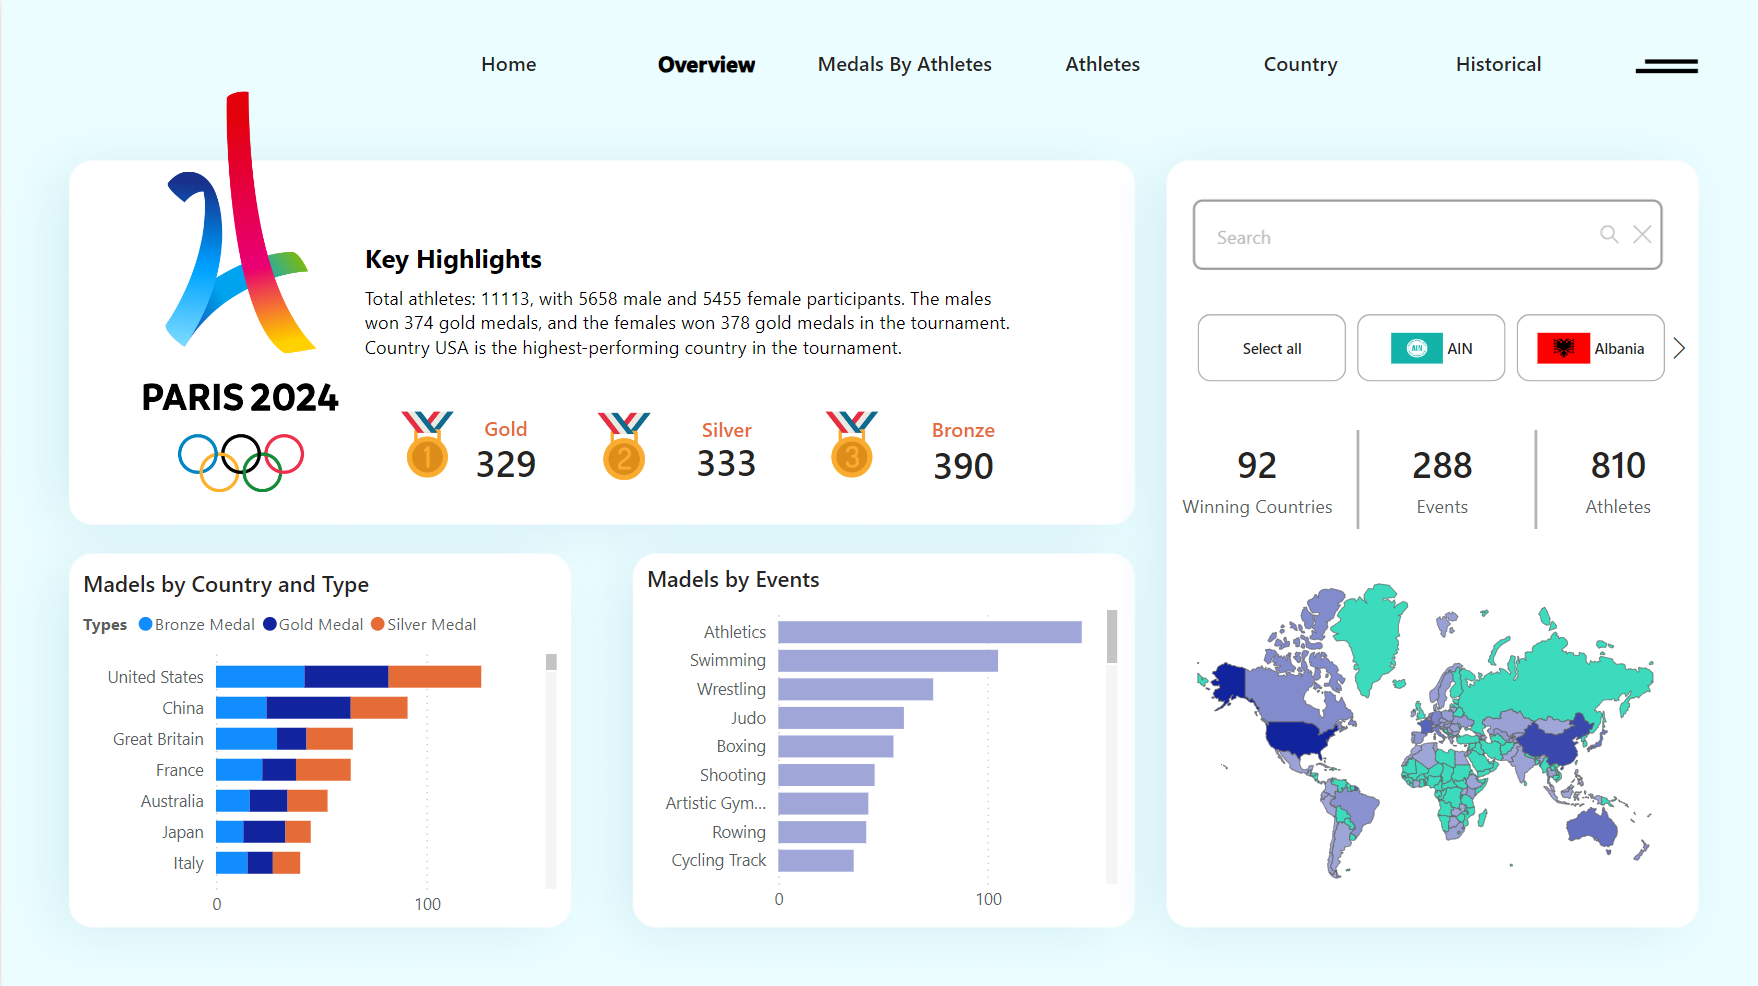Navigate to the Country page

1300,65
